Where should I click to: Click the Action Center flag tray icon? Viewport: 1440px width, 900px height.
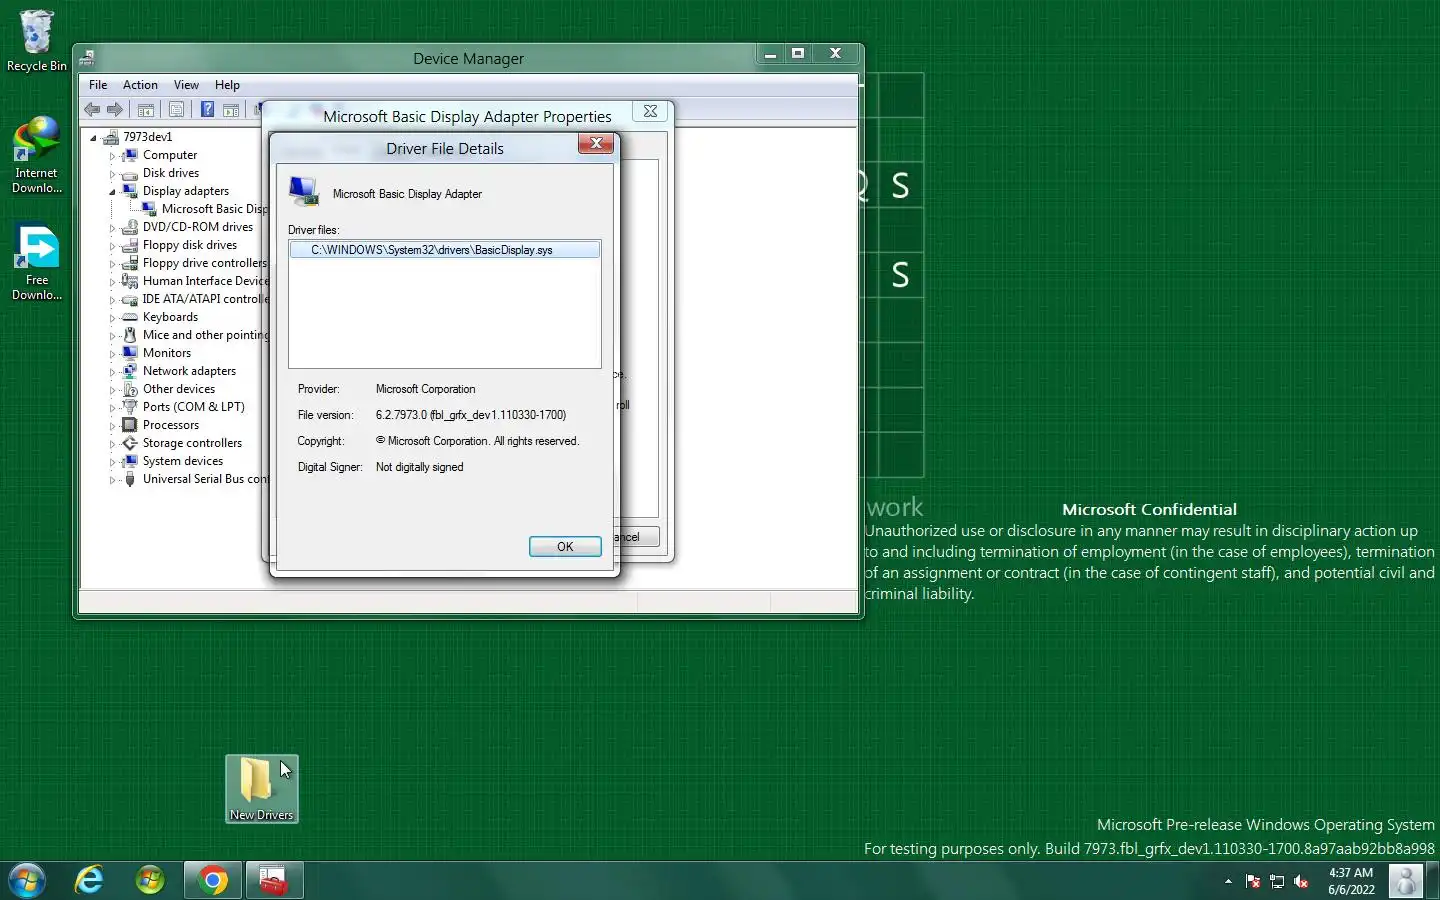(x=1253, y=881)
